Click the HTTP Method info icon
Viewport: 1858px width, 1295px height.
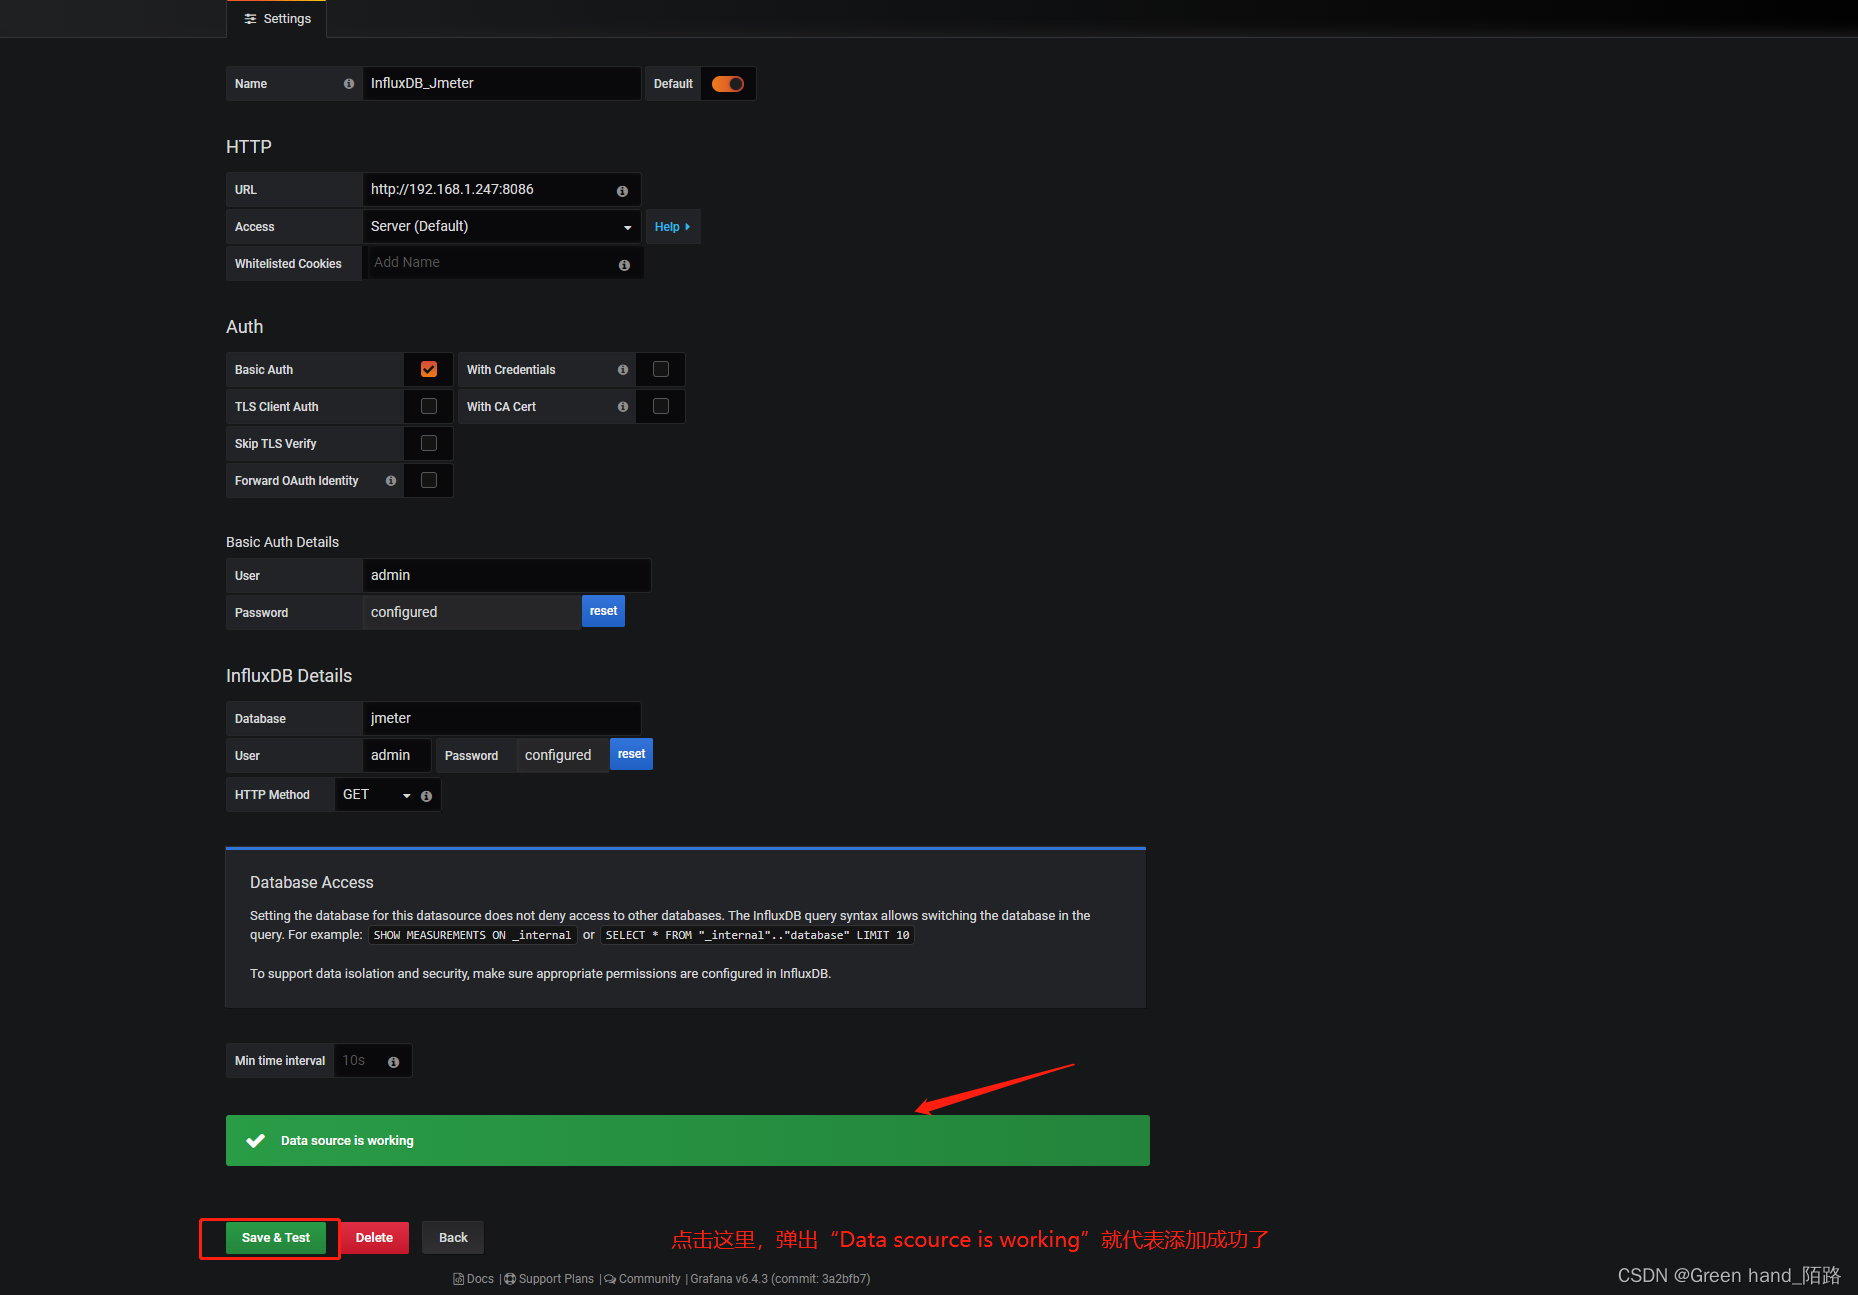click(426, 797)
